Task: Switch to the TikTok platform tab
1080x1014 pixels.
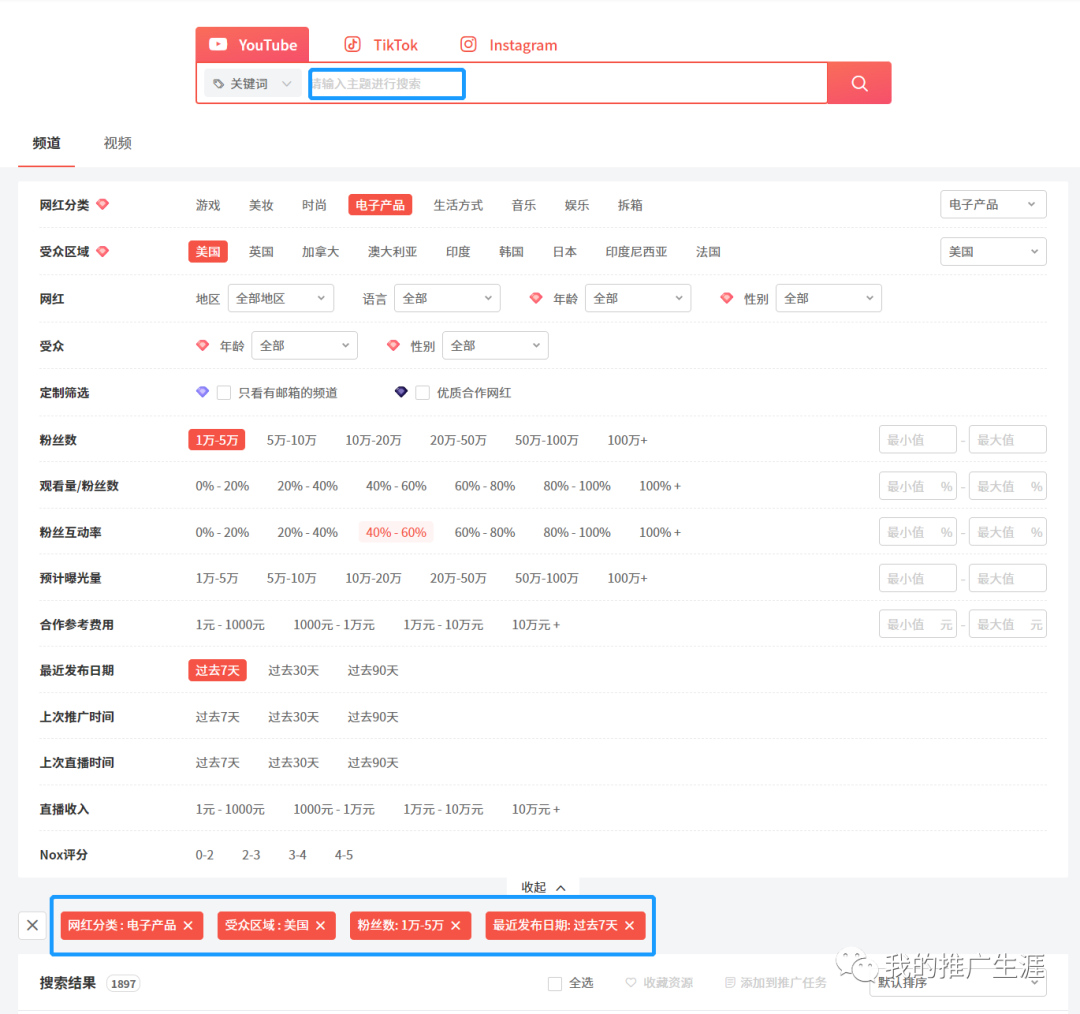Action: click(x=381, y=45)
